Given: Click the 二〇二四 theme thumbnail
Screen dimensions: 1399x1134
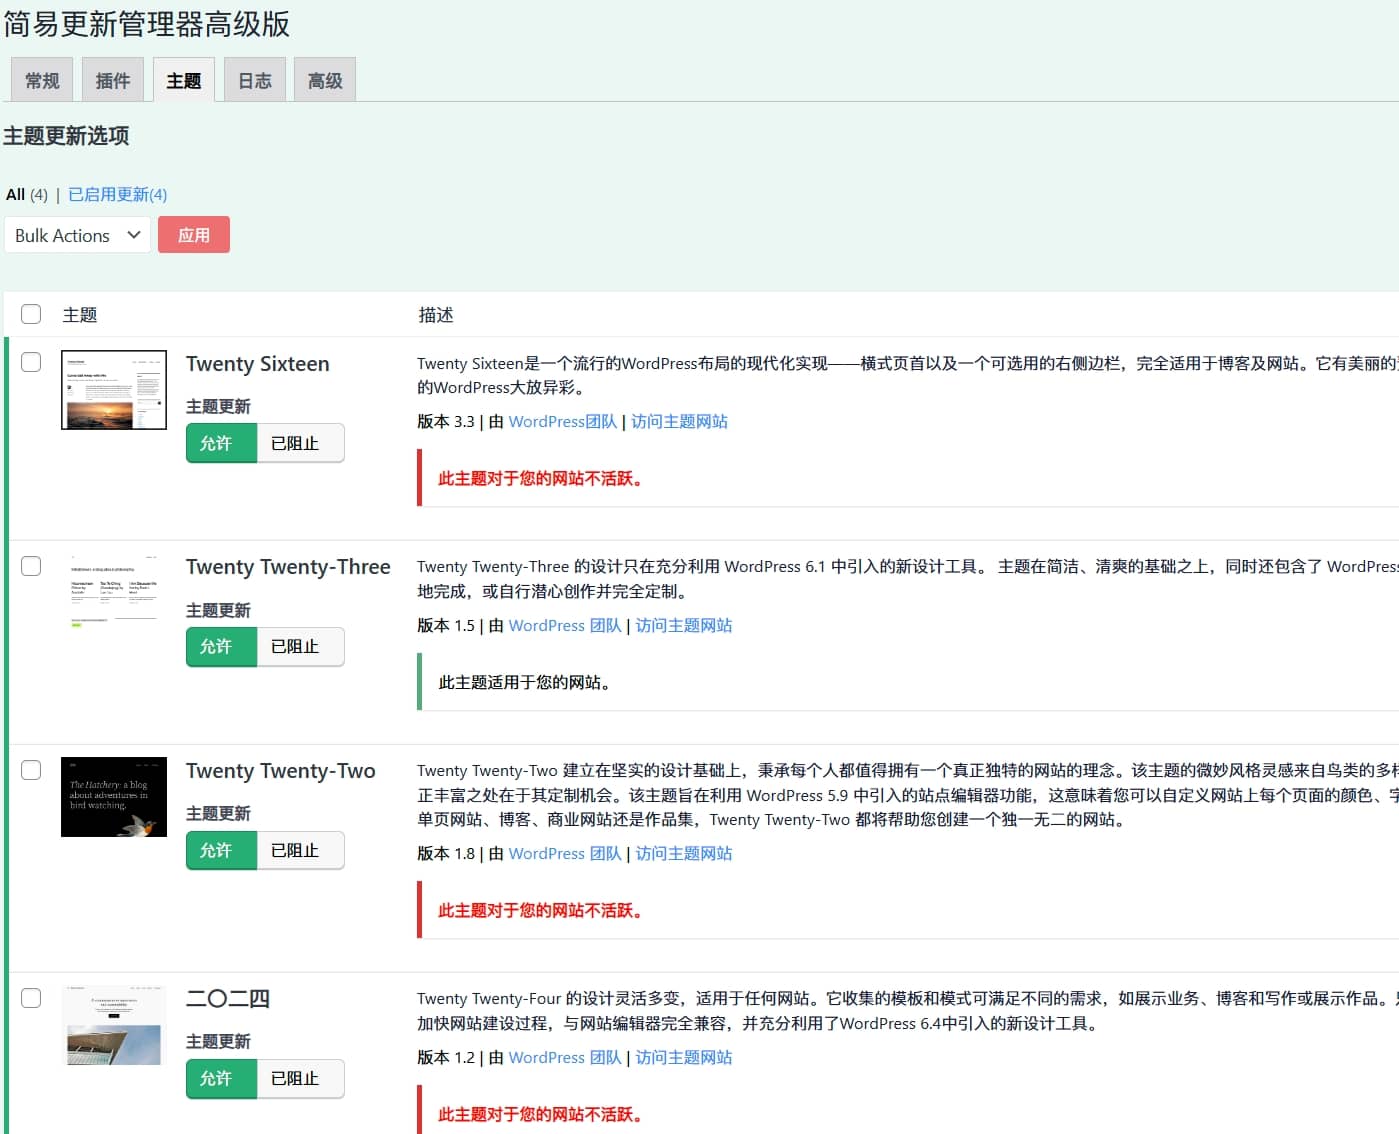Looking at the screenshot, I should tap(113, 1025).
